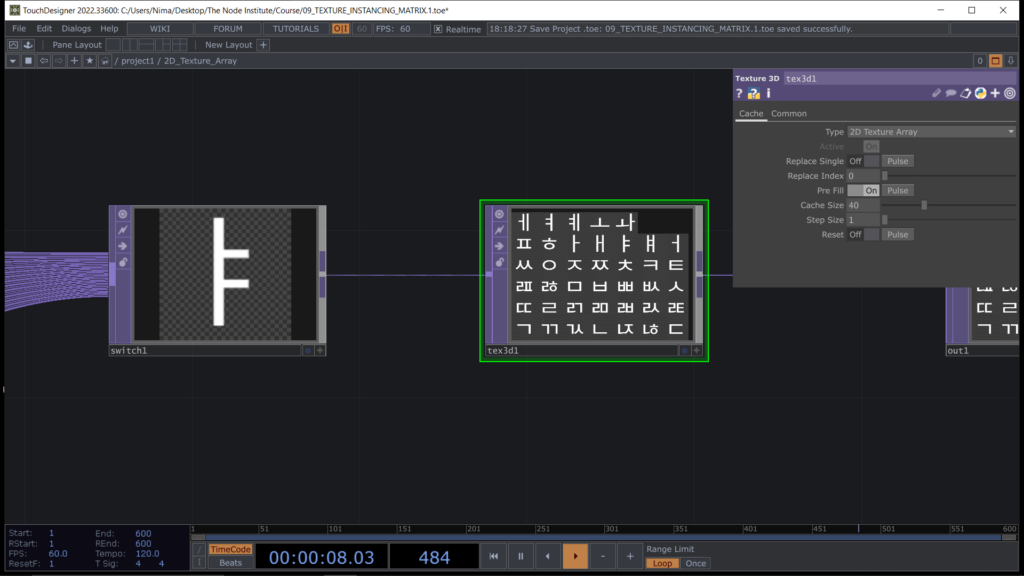Enable Loop range limit
The width and height of the screenshot is (1024, 576).
point(662,563)
